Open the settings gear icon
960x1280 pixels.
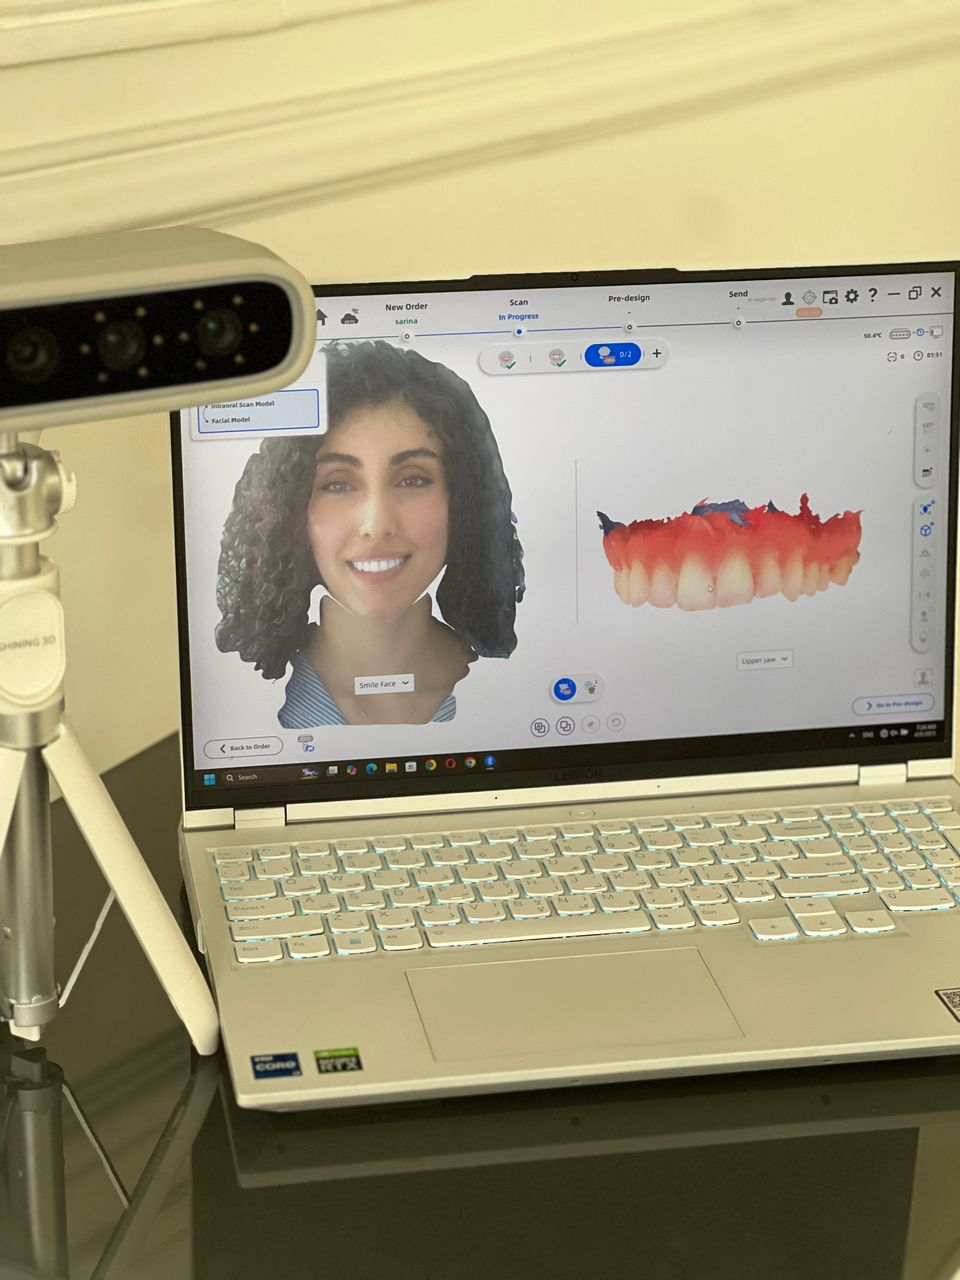pos(852,295)
